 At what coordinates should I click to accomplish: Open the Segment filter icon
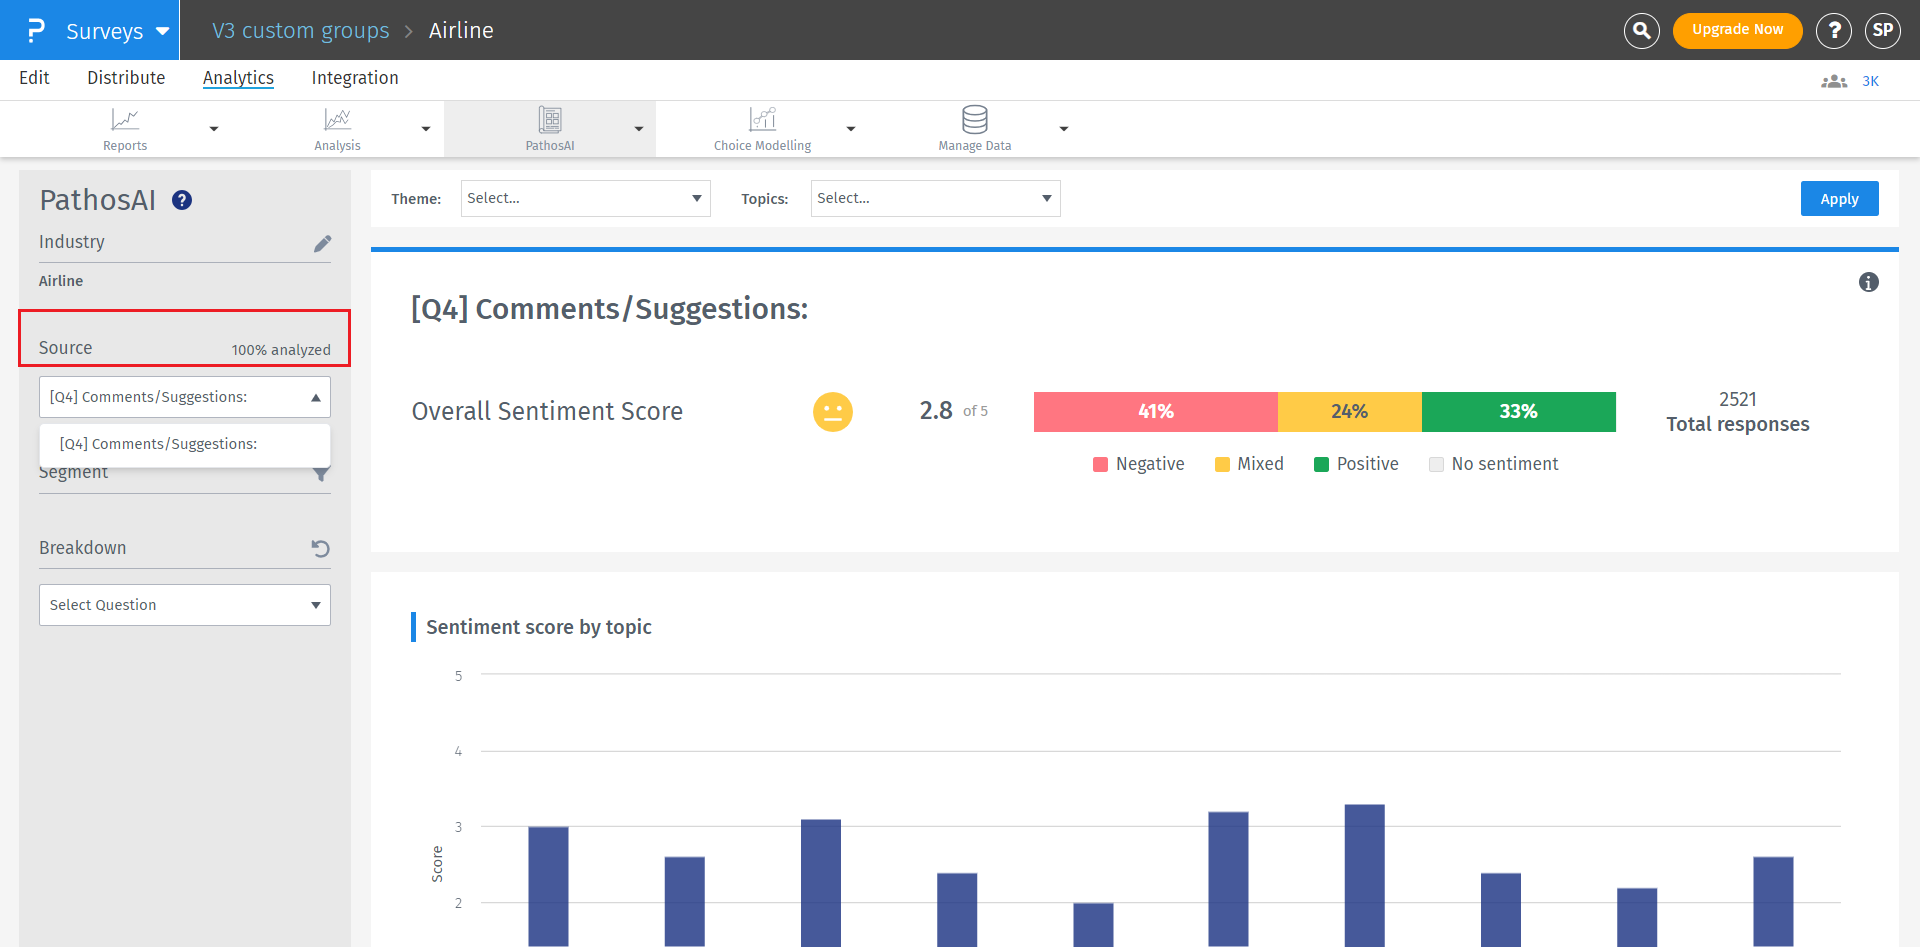[321, 474]
